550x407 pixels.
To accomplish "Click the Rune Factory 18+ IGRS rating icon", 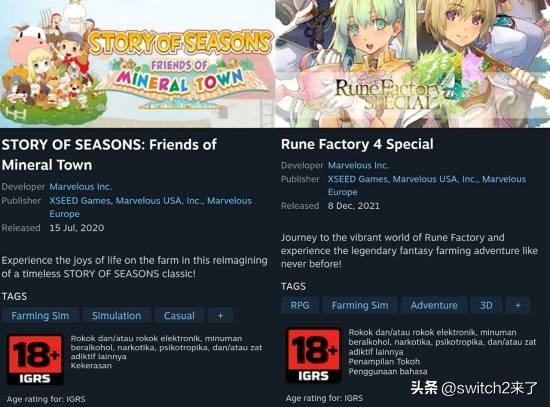I will [314, 355].
